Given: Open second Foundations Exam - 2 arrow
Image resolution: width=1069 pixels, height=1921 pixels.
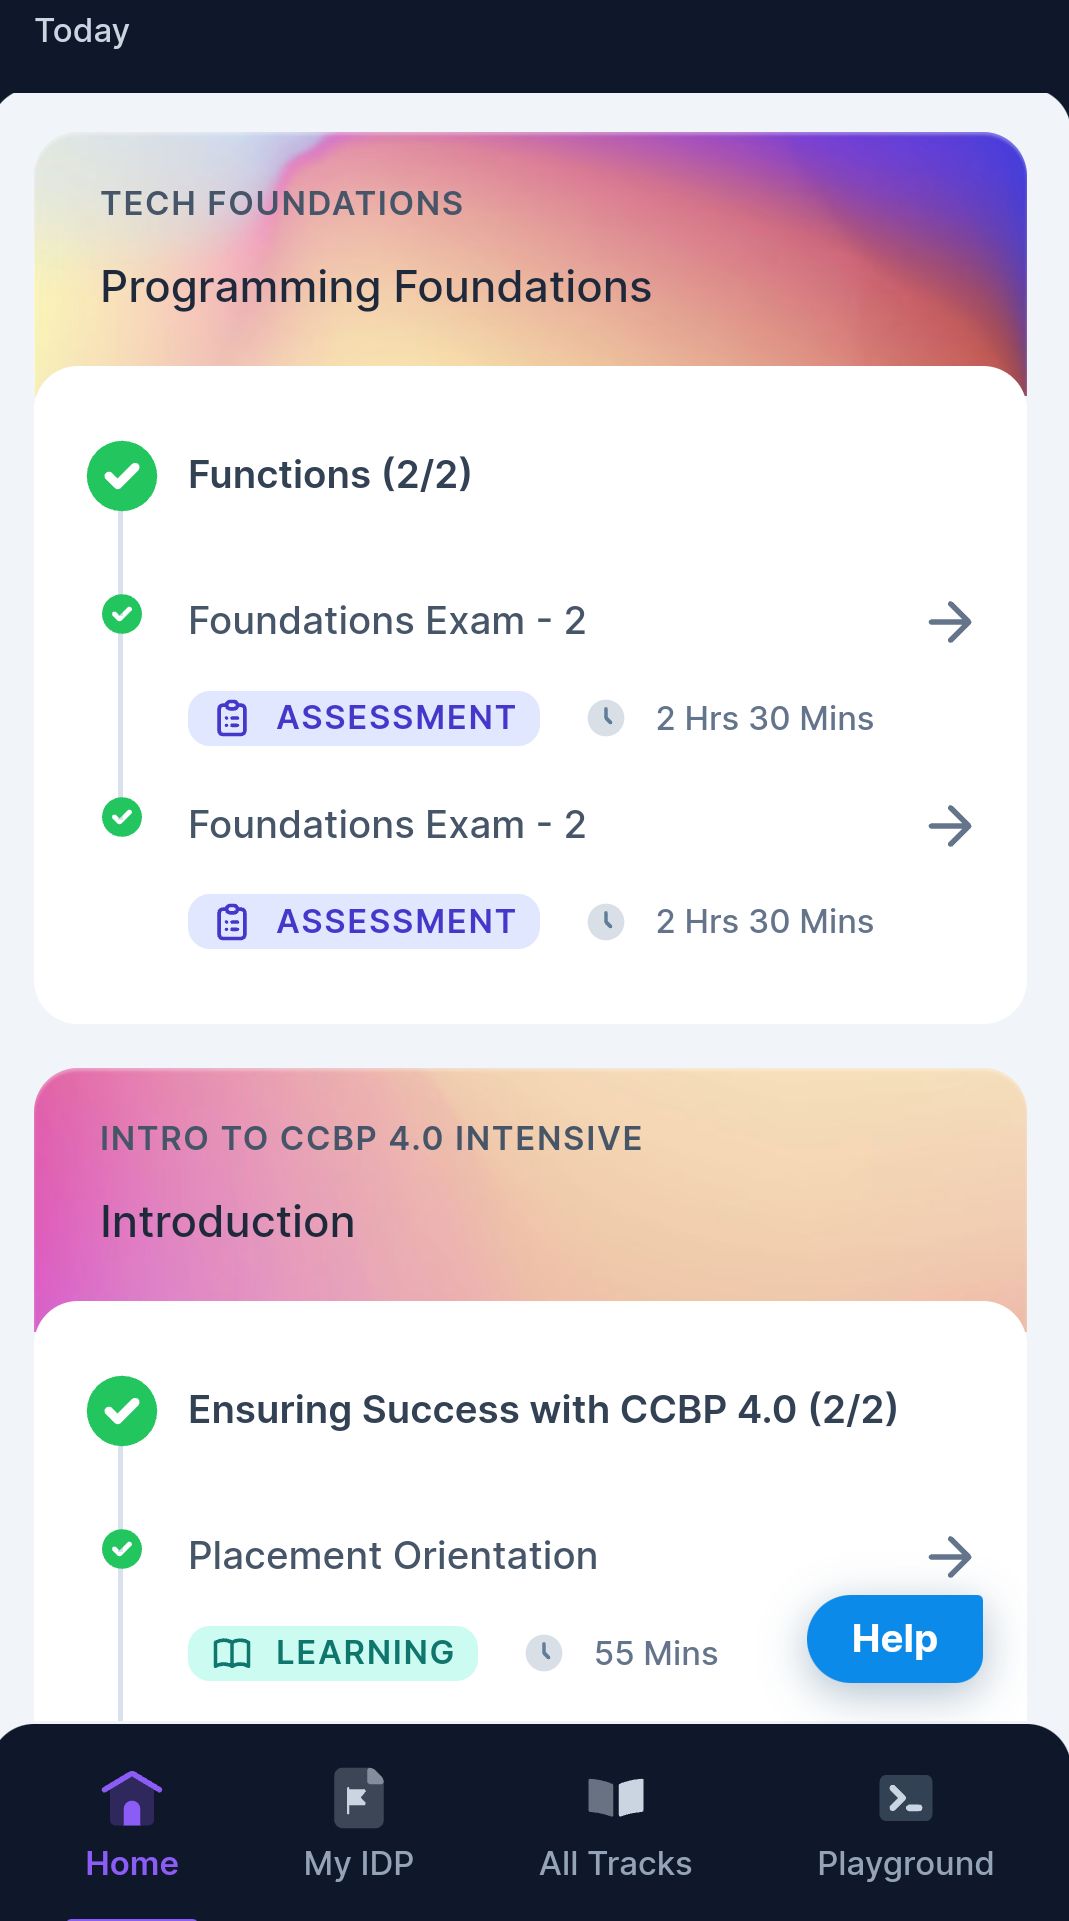Looking at the screenshot, I should pyautogui.click(x=950, y=826).
